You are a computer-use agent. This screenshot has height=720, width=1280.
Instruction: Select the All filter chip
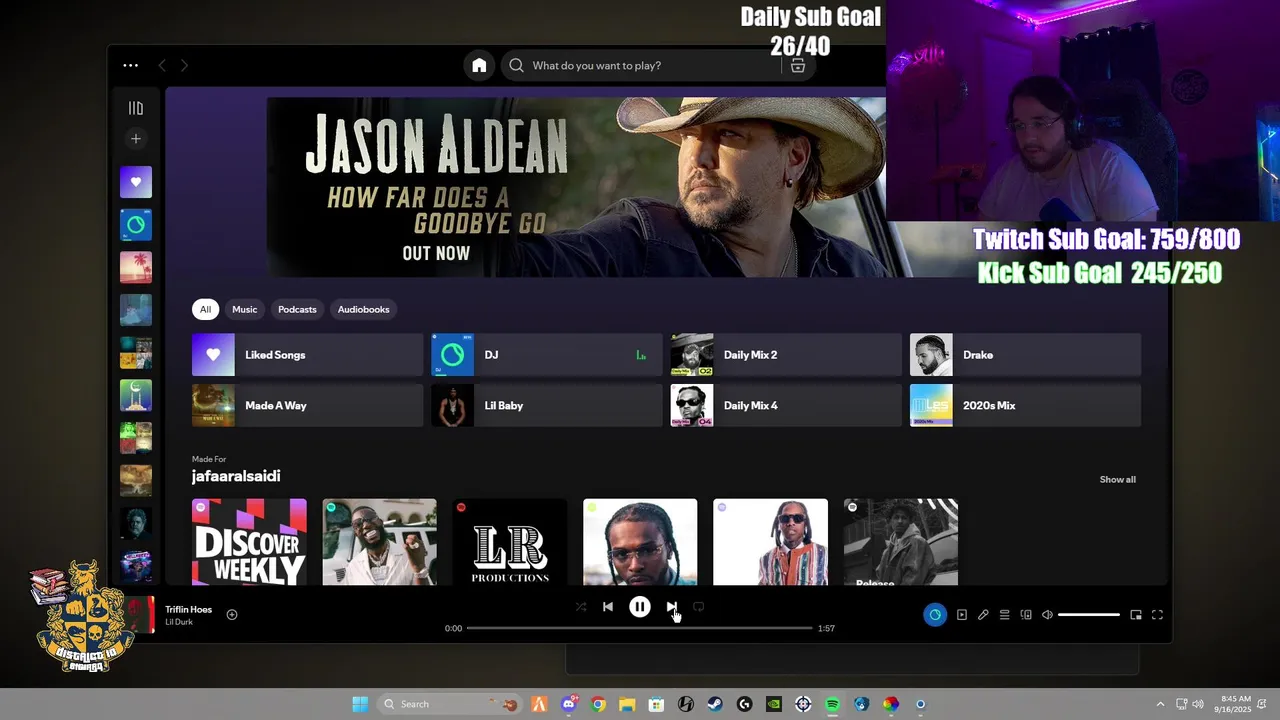pyautogui.click(x=205, y=309)
